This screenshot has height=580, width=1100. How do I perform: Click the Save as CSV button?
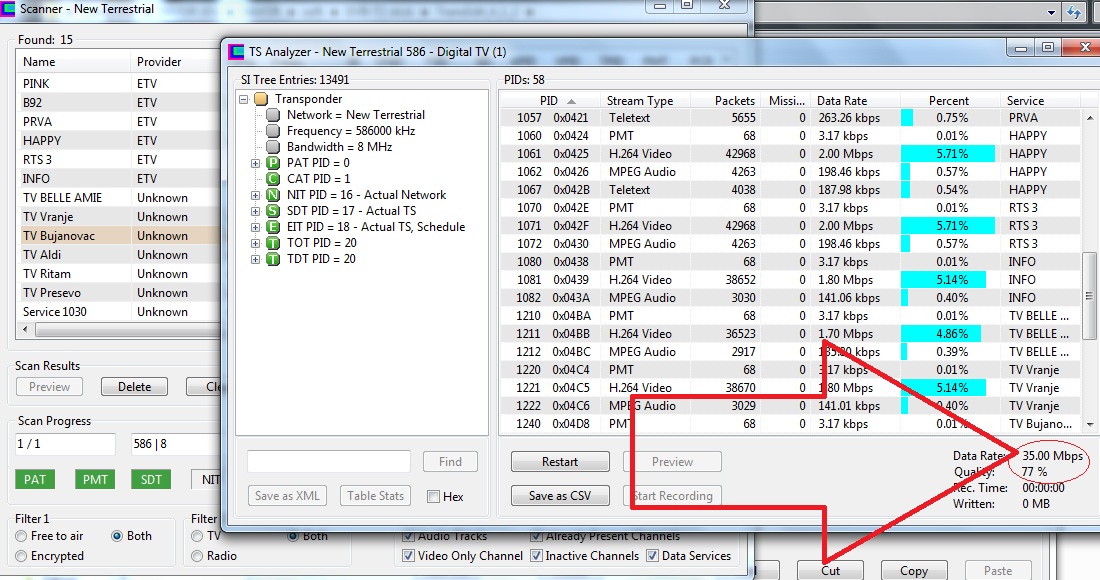click(560, 496)
